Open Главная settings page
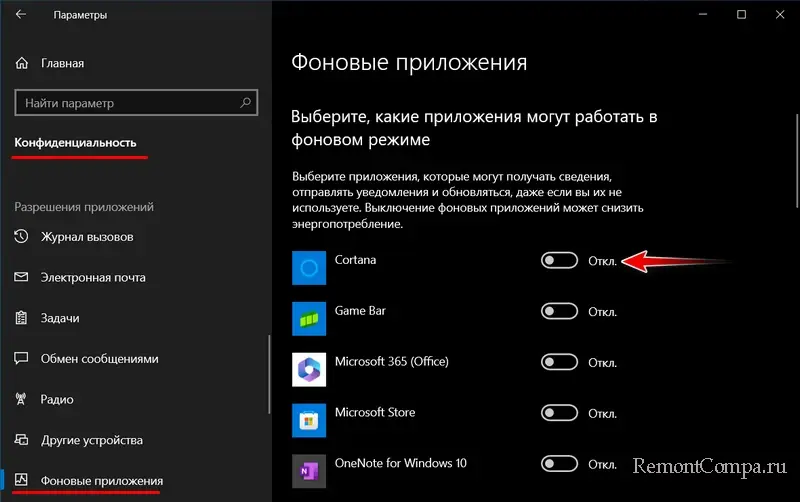The width and height of the screenshot is (800, 502). coord(62,63)
